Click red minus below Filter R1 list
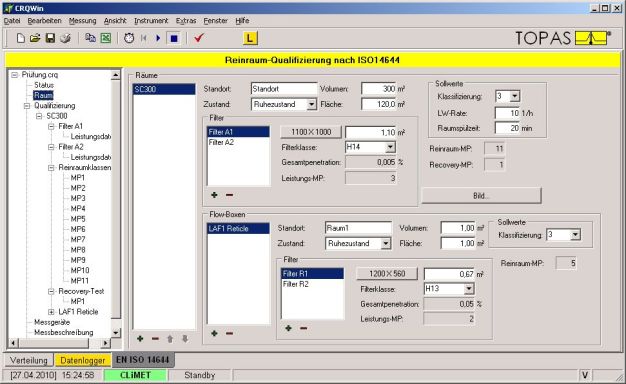The width and height of the screenshot is (626, 384). [303, 328]
